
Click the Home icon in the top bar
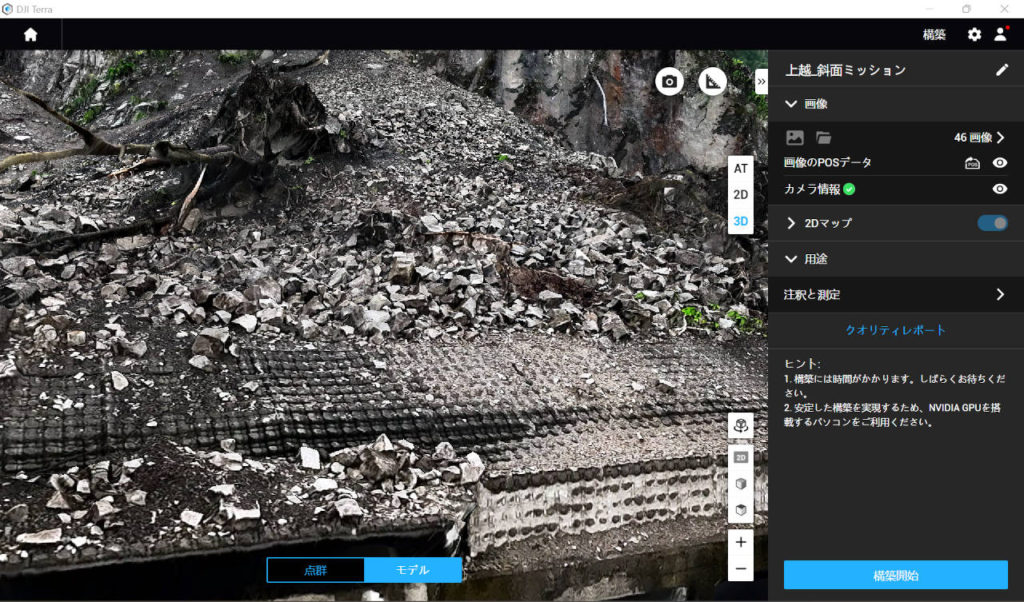(30, 34)
